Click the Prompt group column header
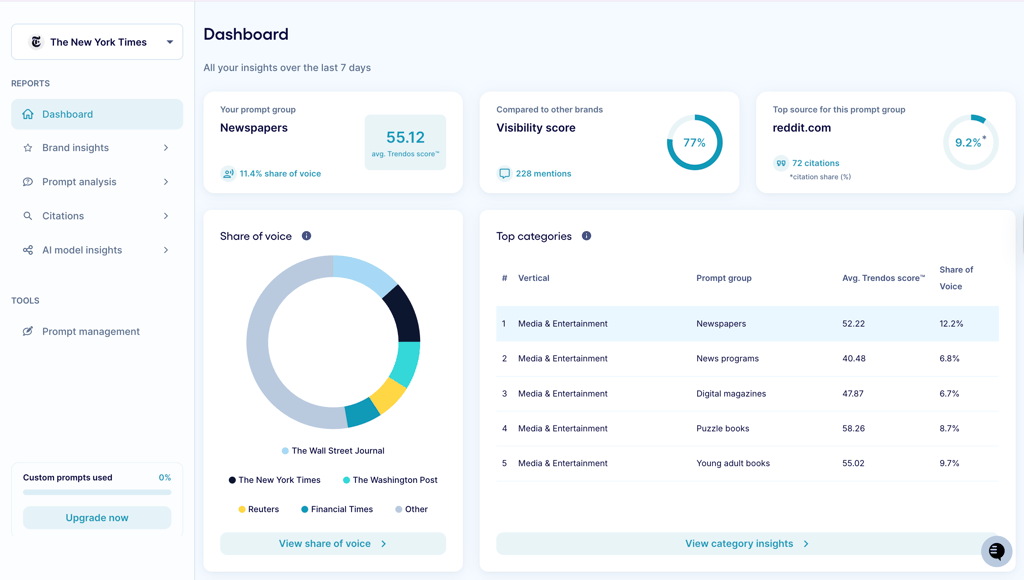The image size is (1024, 580). tap(724, 278)
